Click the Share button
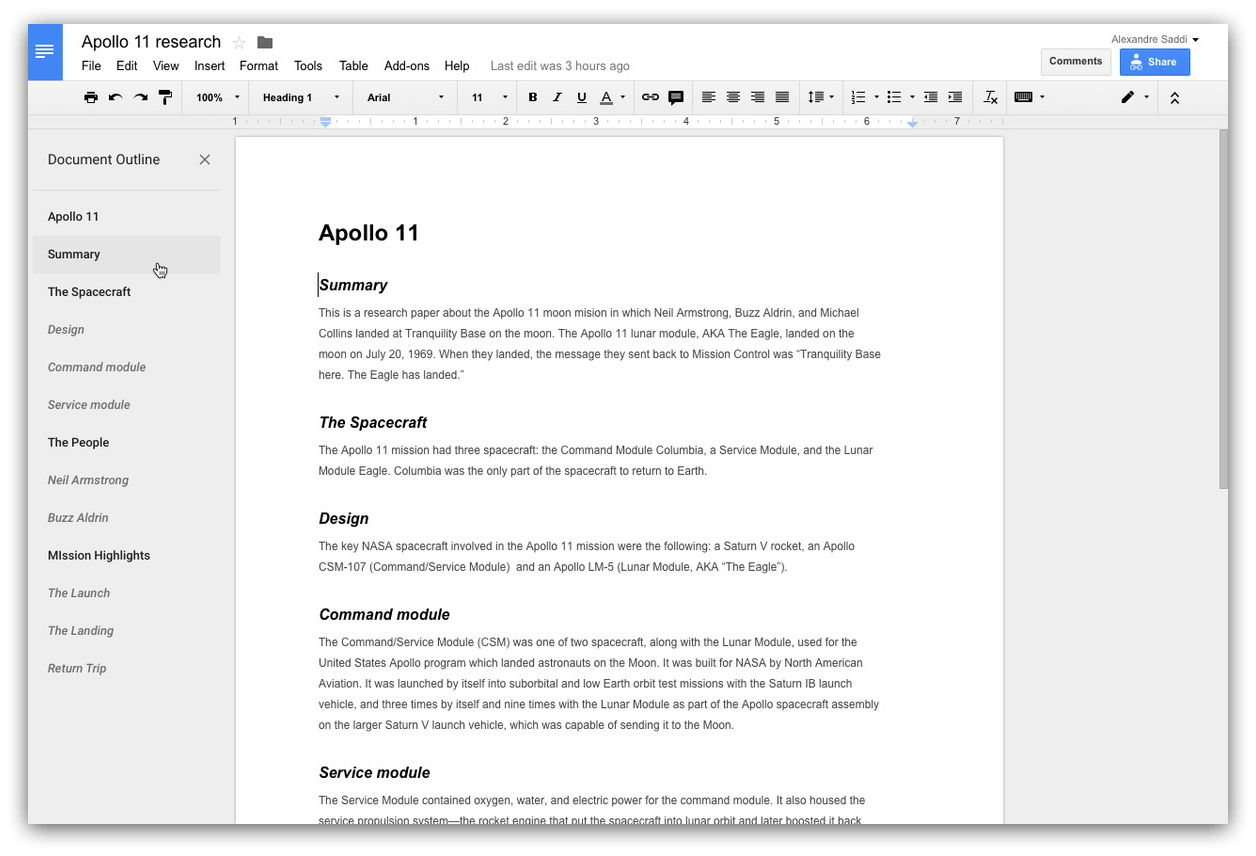This screenshot has width=1256, height=856. point(1154,62)
